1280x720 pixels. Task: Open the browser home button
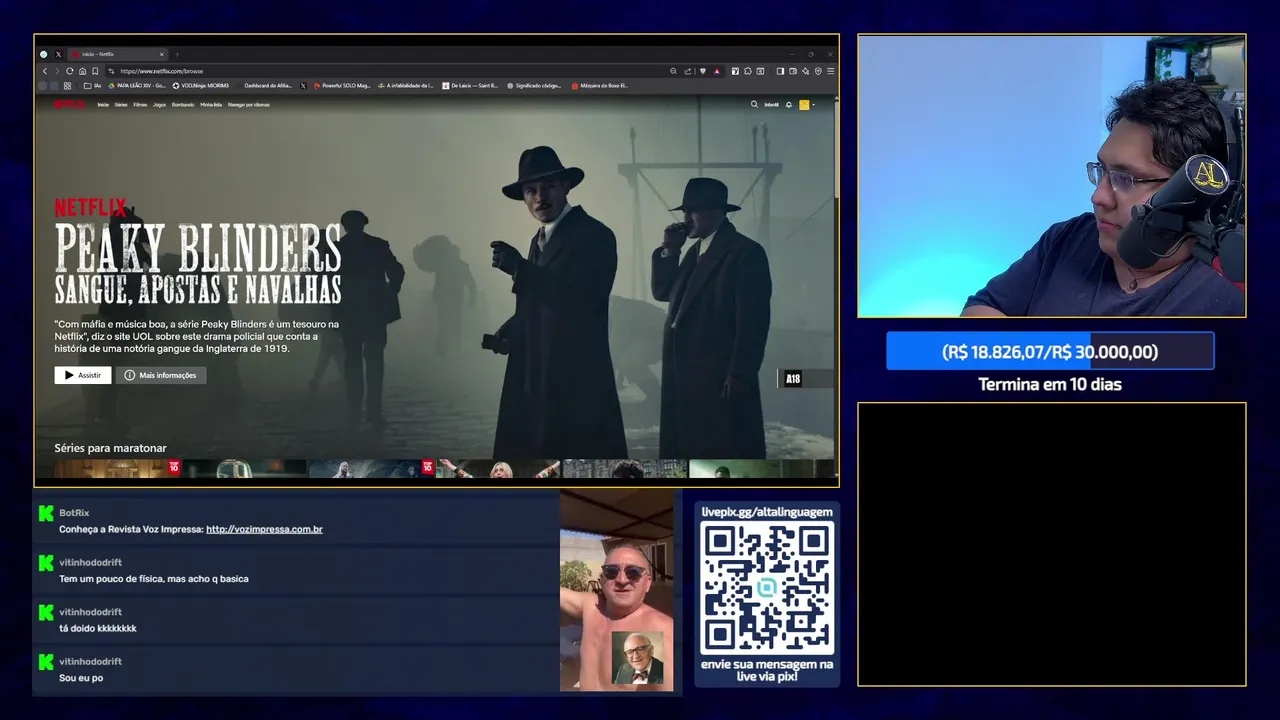(x=82, y=71)
